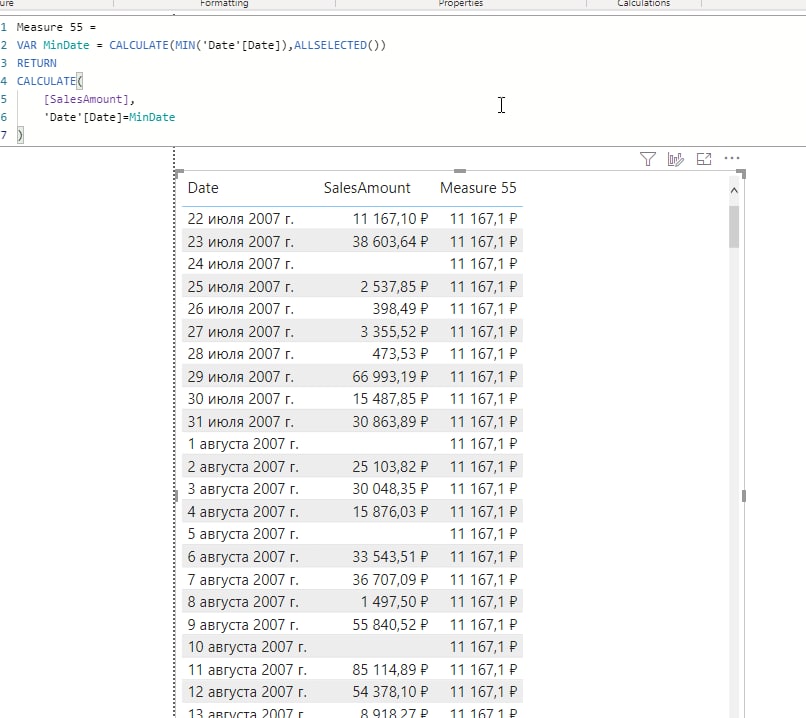Select the '23 июля 2007 г.' date cell
Image resolution: width=806 pixels, height=718 pixels.
pos(241,242)
